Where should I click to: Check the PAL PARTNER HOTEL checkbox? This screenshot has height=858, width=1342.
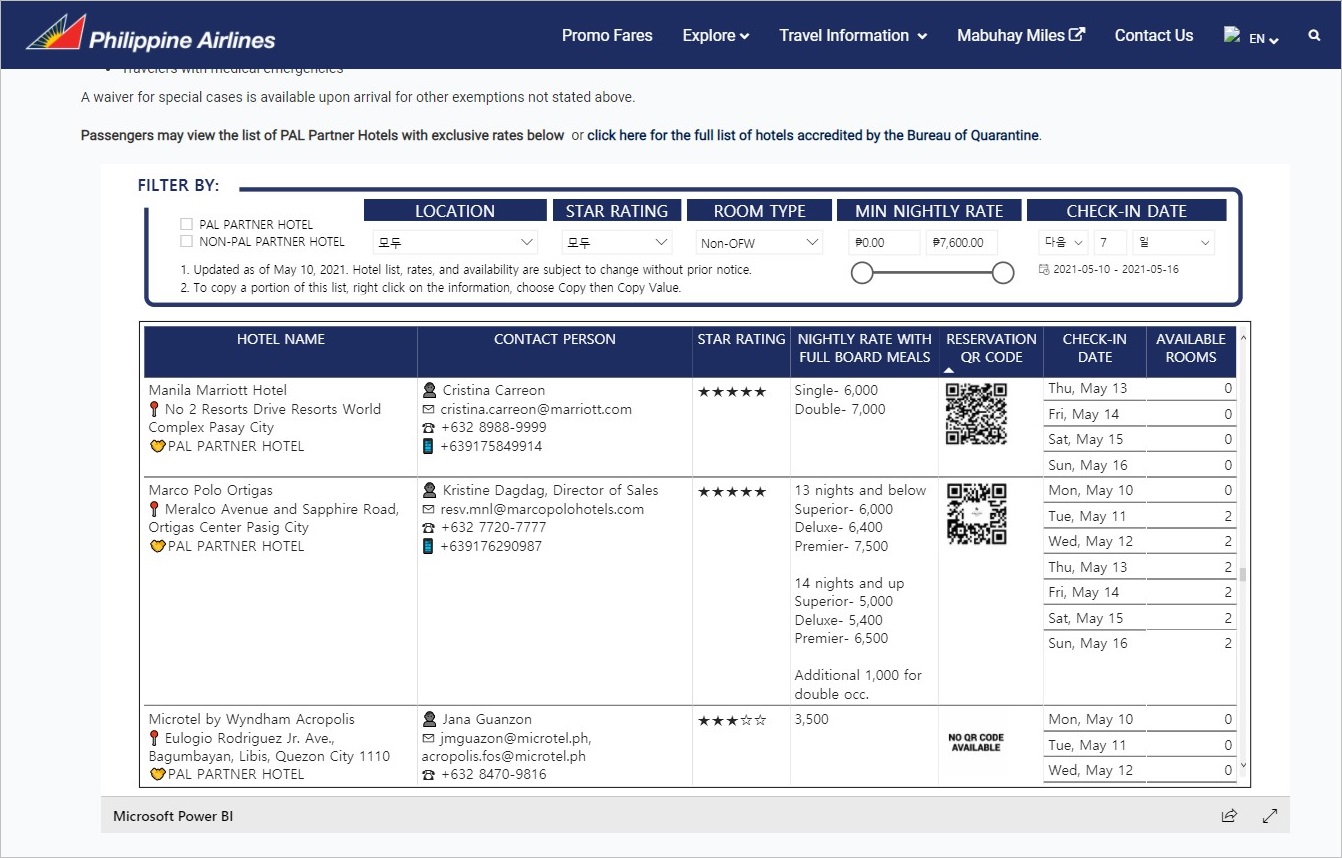pyautogui.click(x=186, y=224)
